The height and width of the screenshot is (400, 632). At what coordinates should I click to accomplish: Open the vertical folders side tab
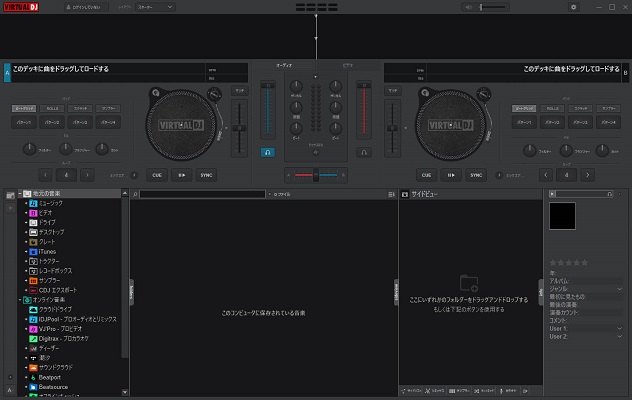point(131,292)
